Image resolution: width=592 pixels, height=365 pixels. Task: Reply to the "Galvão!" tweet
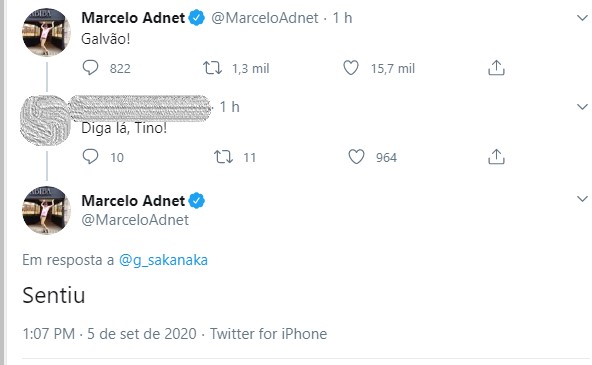pyautogui.click(x=90, y=68)
